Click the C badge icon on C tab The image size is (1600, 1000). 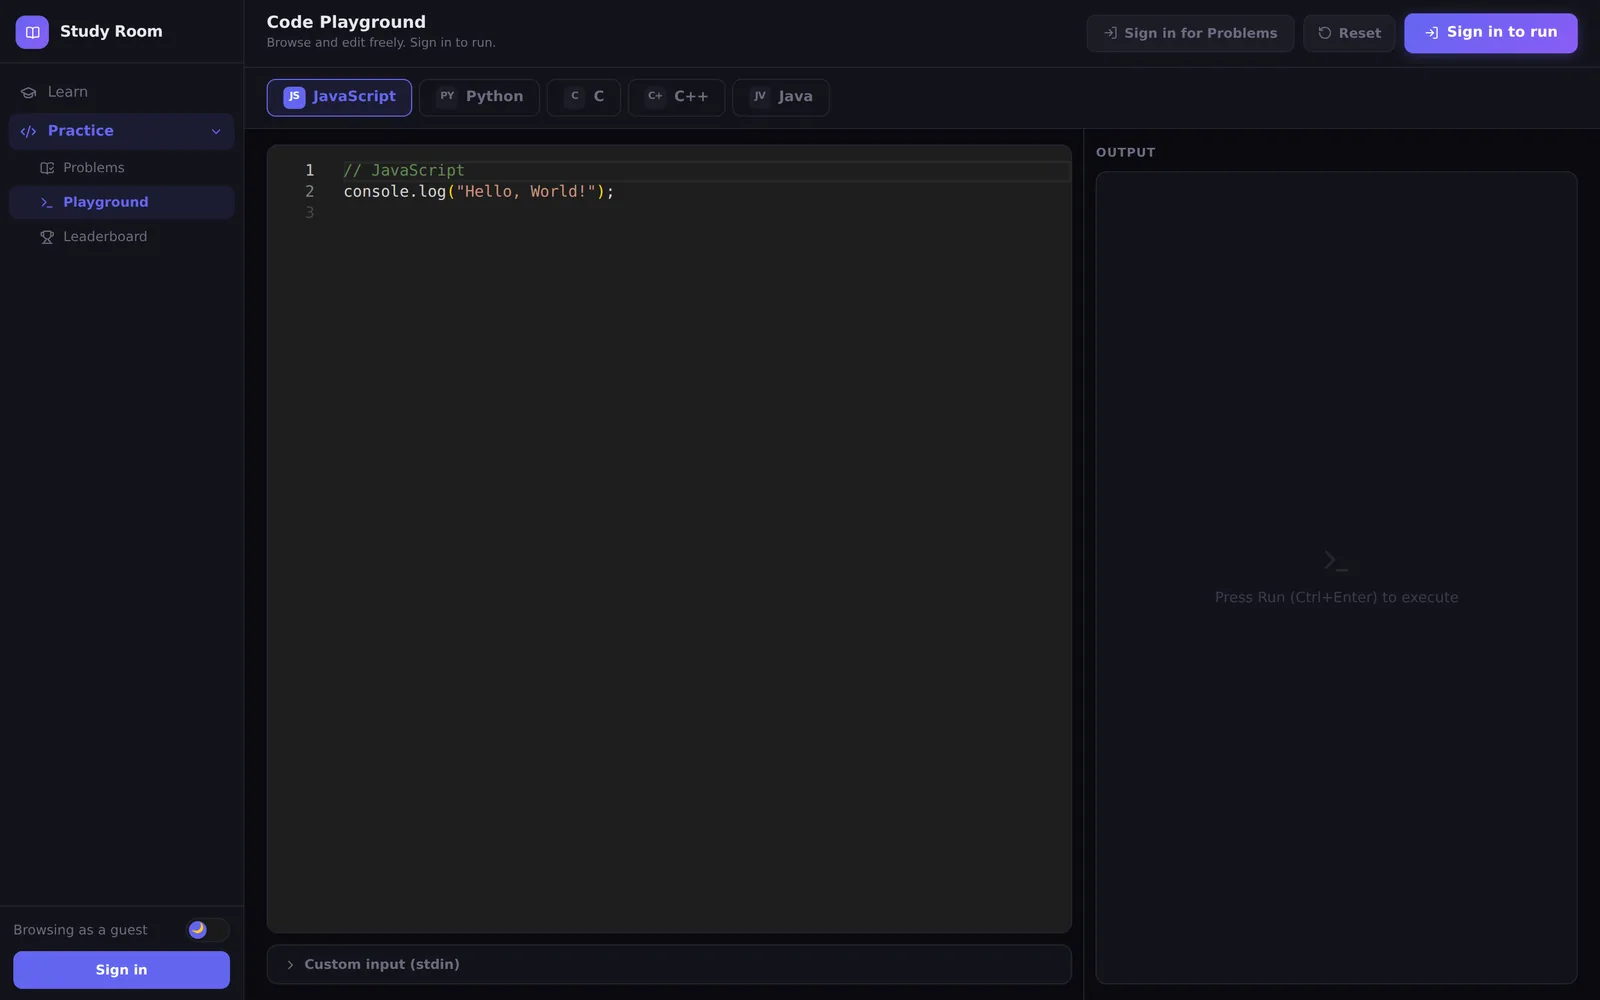pos(575,97)
